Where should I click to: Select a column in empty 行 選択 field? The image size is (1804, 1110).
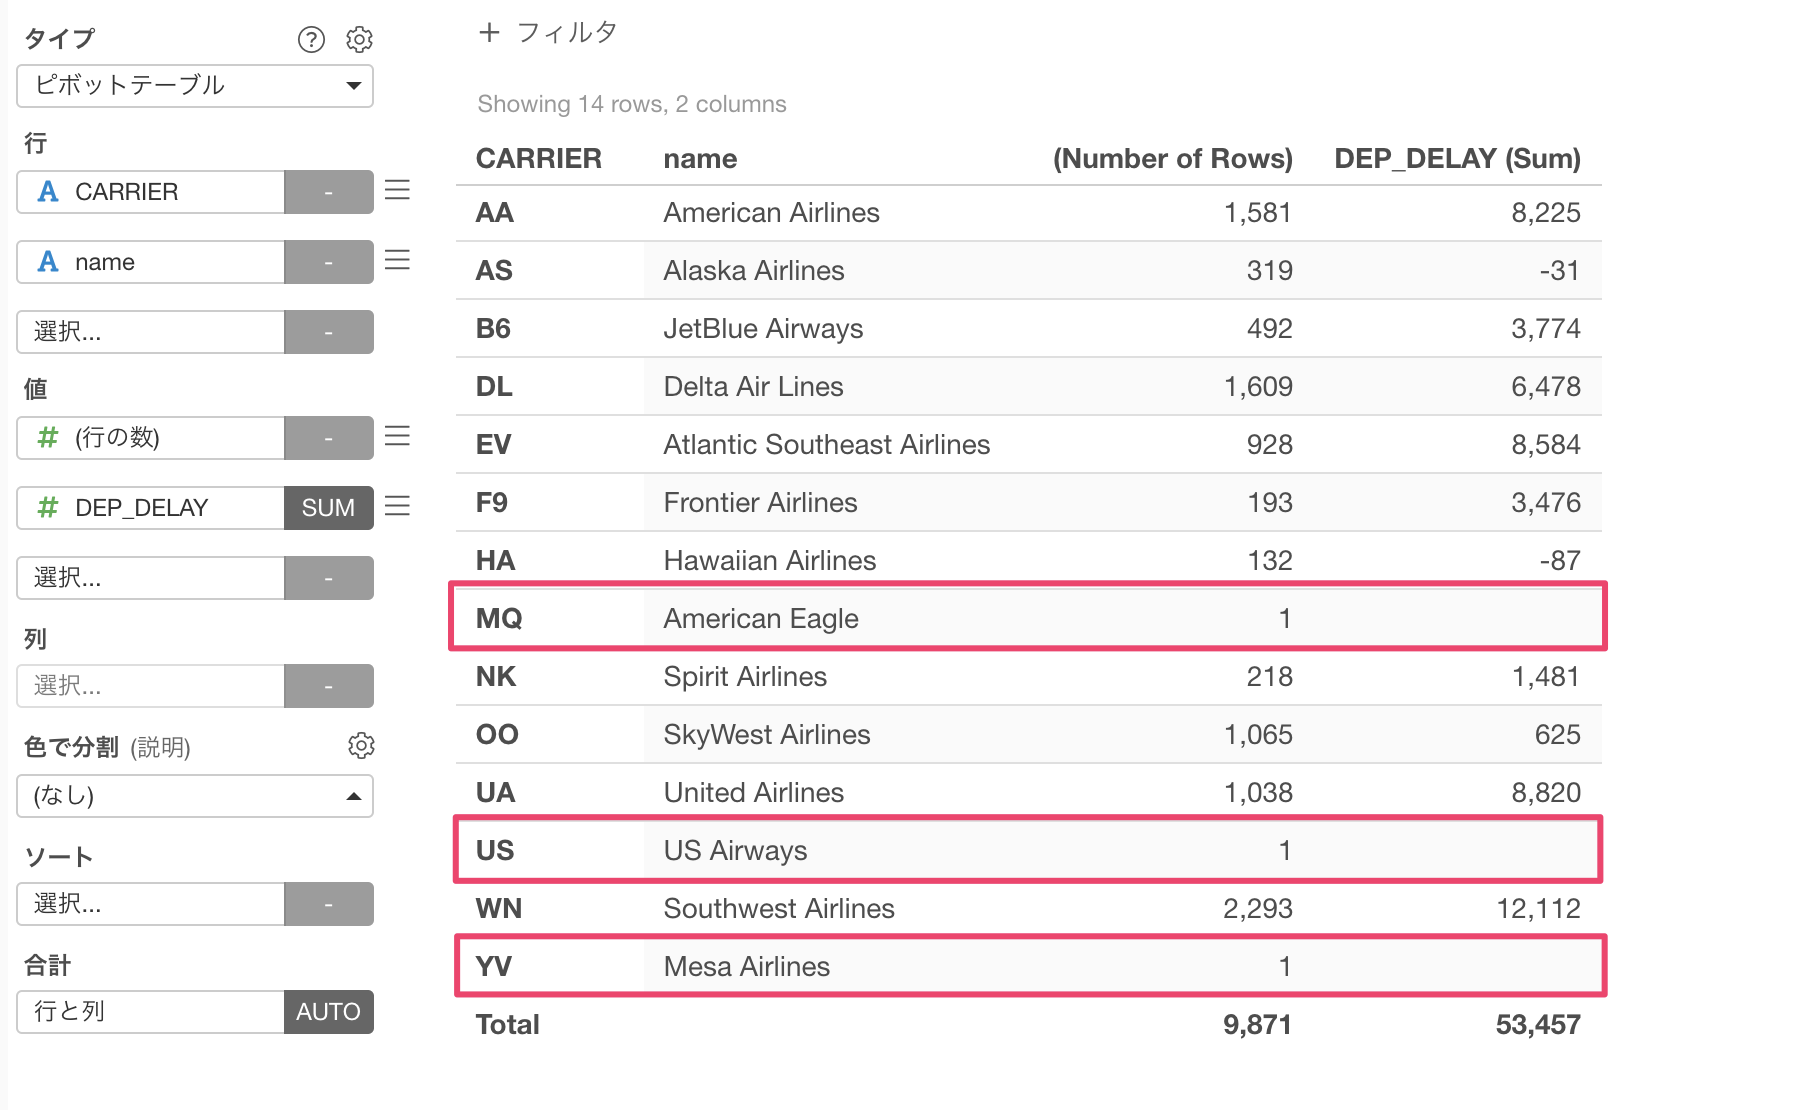[x=151, y=332]
